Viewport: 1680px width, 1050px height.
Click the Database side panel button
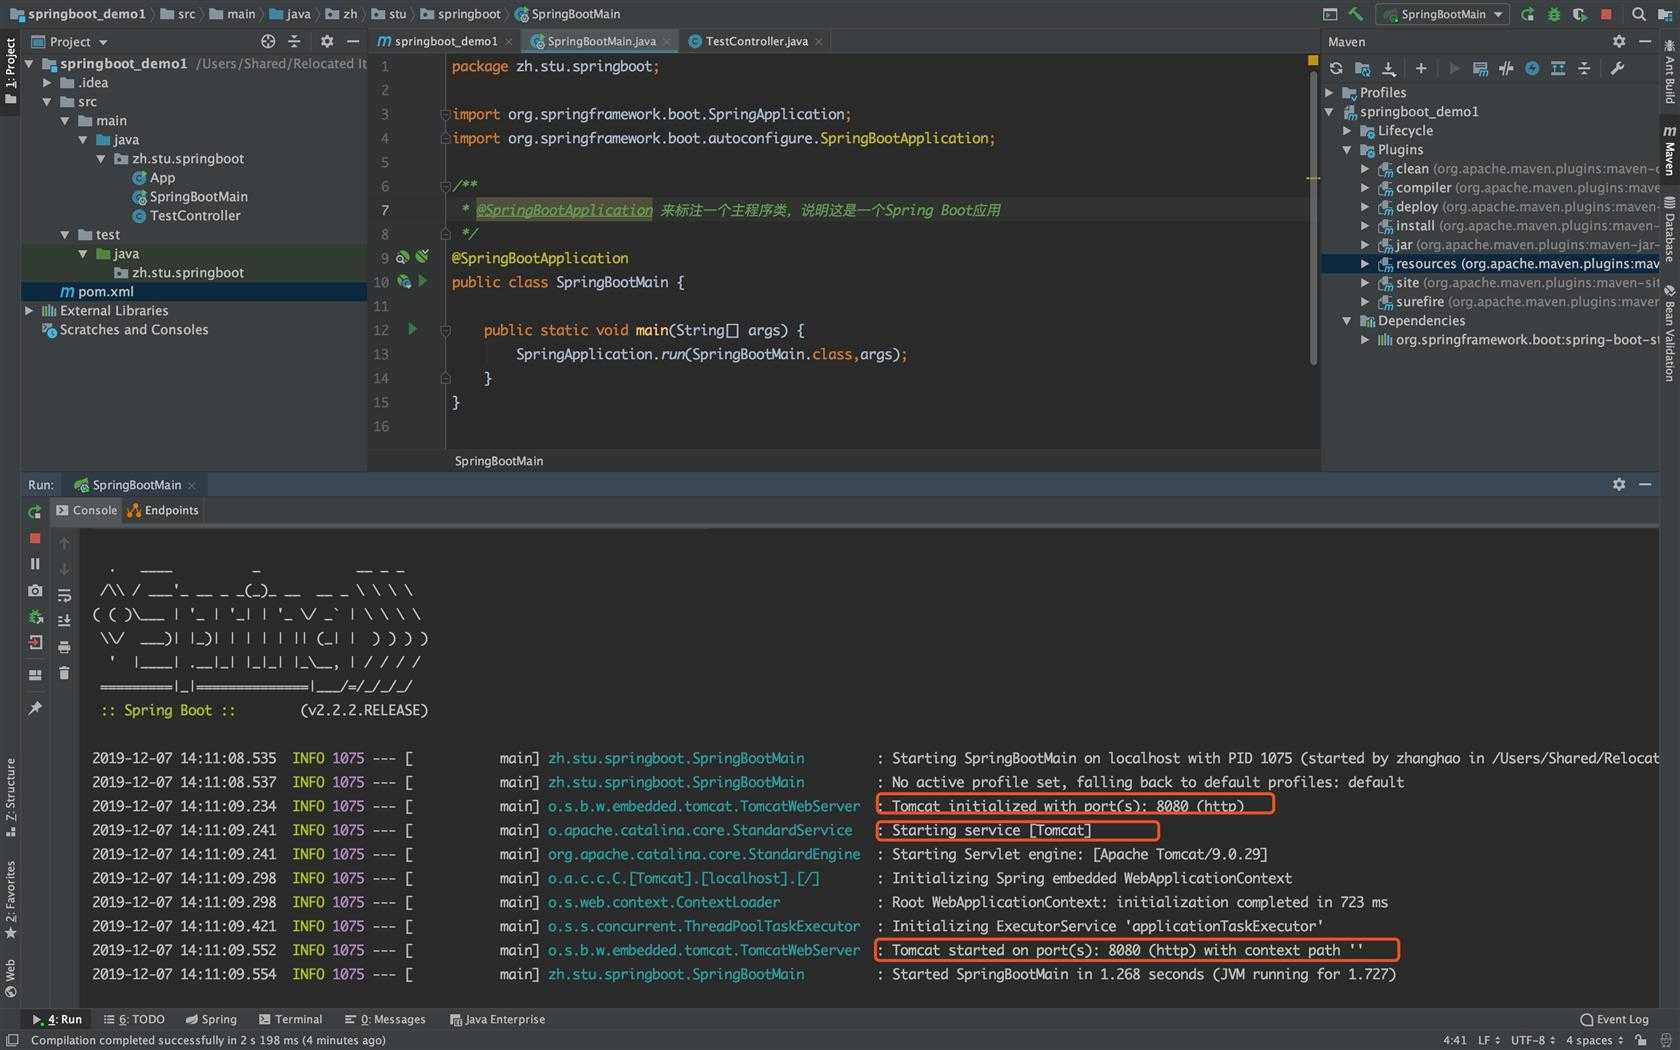point(1669,231)
